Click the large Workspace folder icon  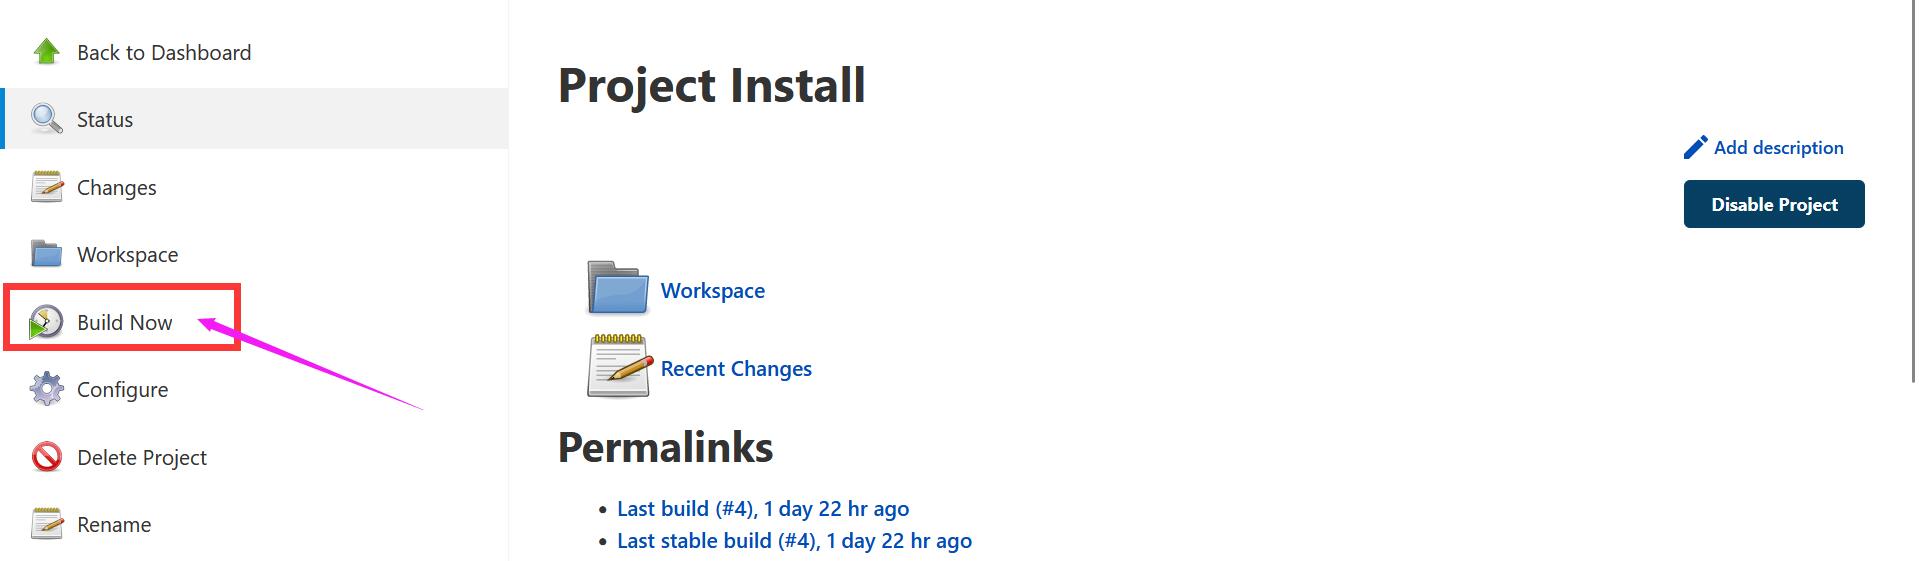point(618,288)
